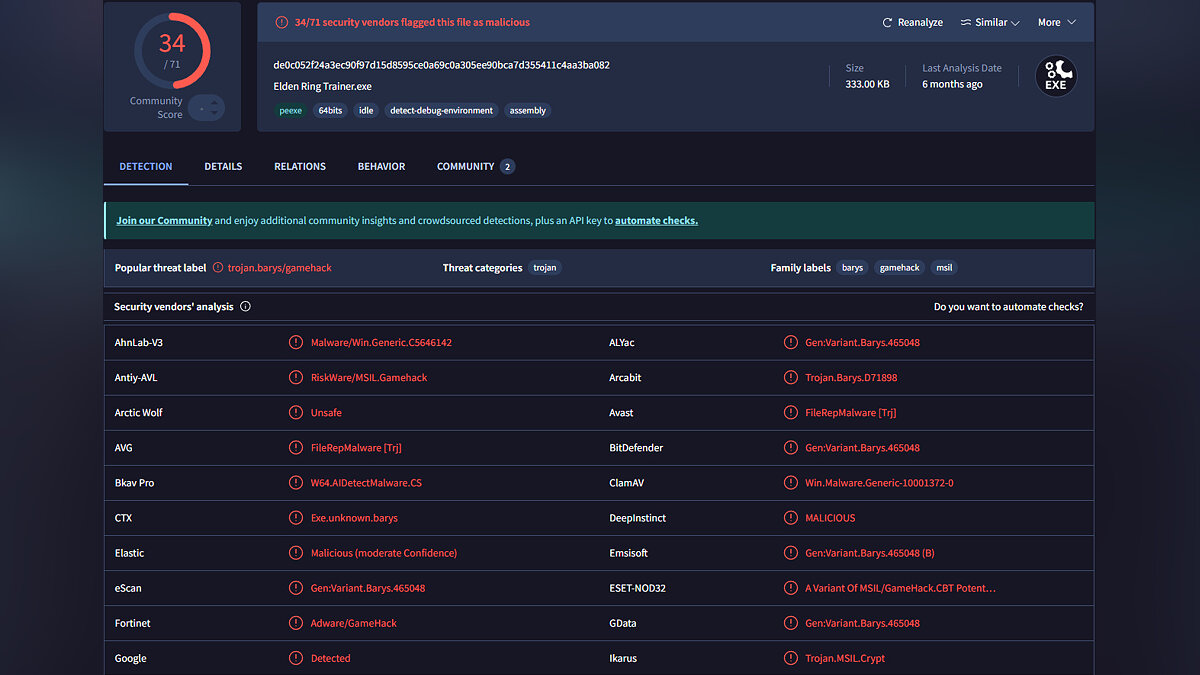Viewport: 1200px width, 675px height.
Task: Click the warning icon in the malicious banner
Action: [281, 22]
